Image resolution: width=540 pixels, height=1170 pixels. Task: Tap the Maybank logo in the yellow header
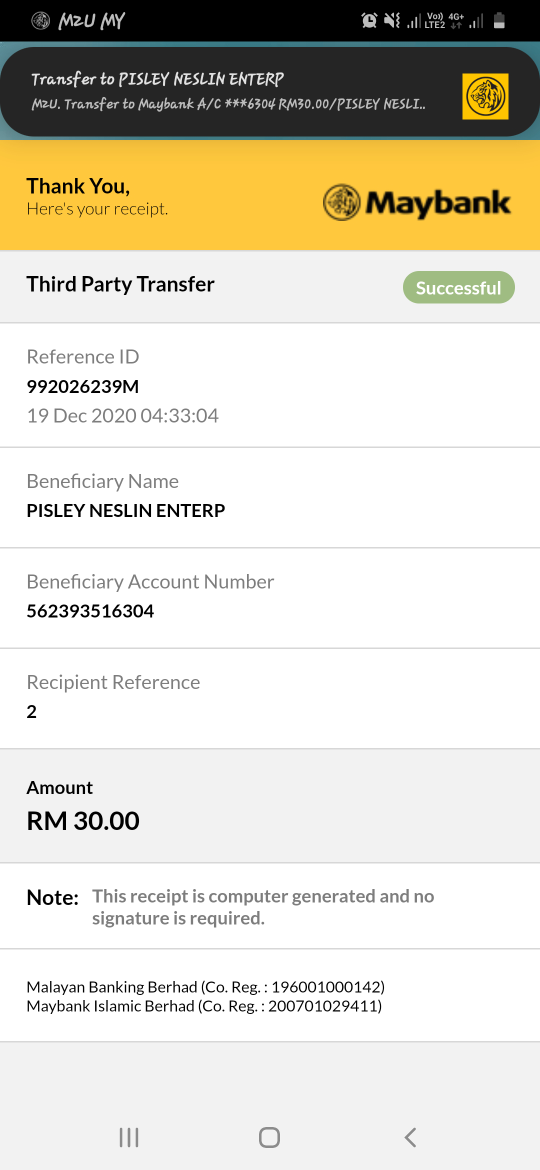(417, 203)
